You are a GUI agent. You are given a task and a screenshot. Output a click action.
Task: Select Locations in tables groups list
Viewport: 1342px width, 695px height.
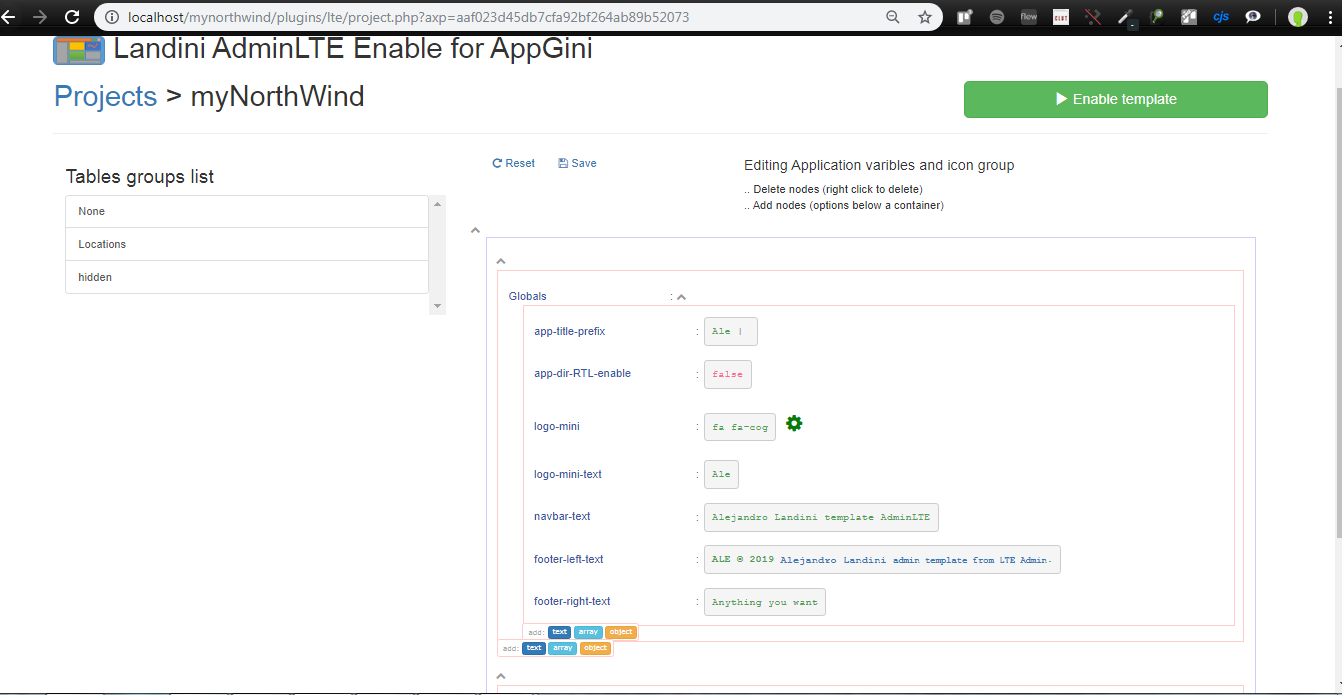point(247,244)
